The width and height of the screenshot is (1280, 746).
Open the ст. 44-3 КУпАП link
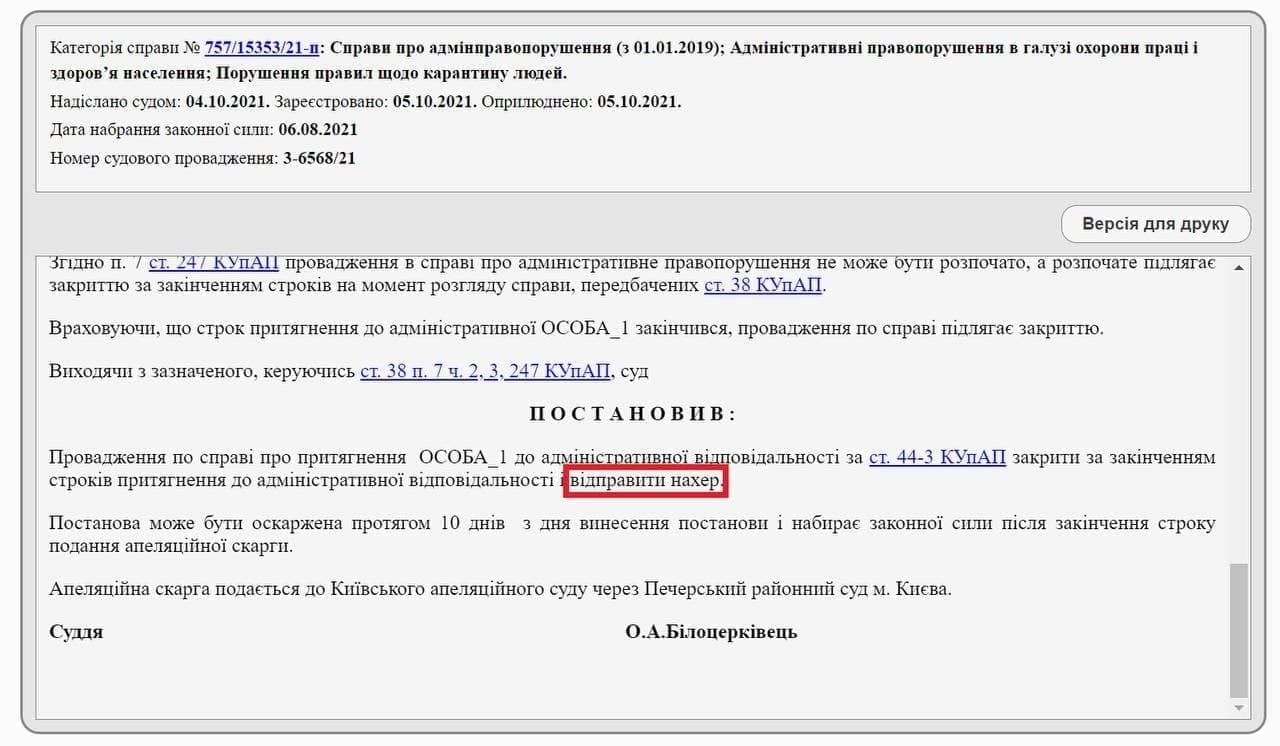tap(937, 457)
